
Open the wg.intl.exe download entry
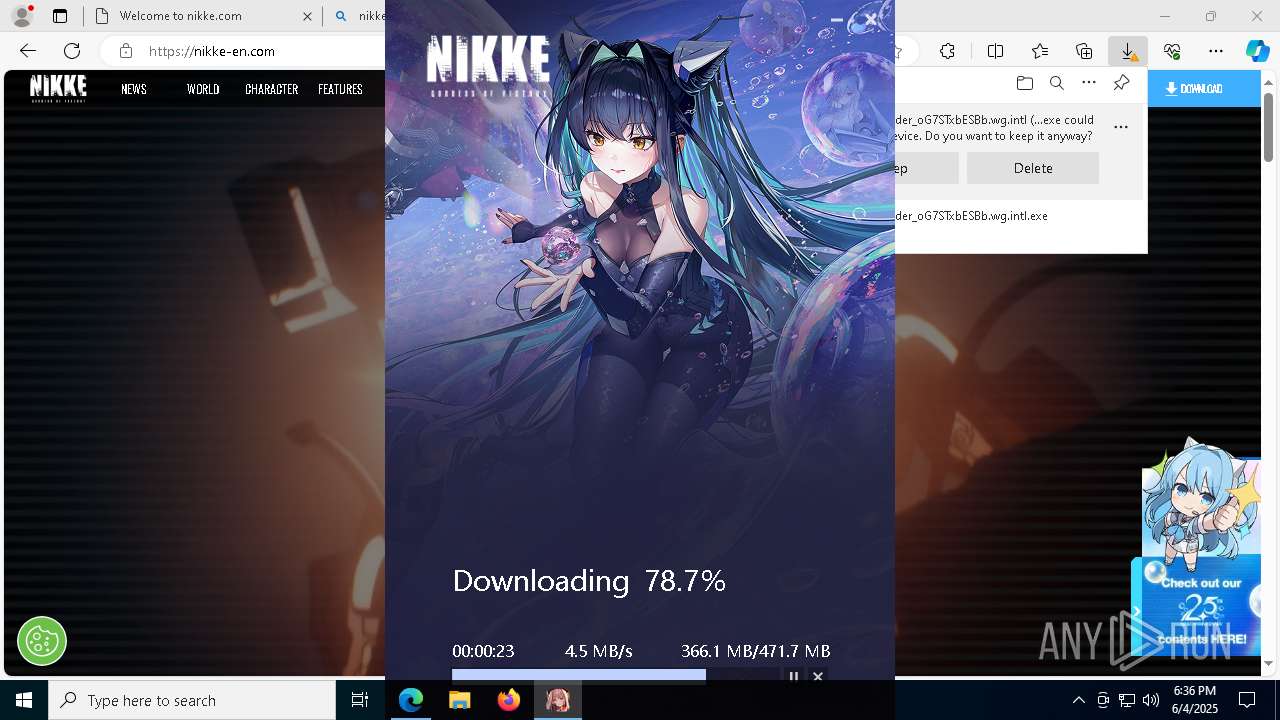971,216
